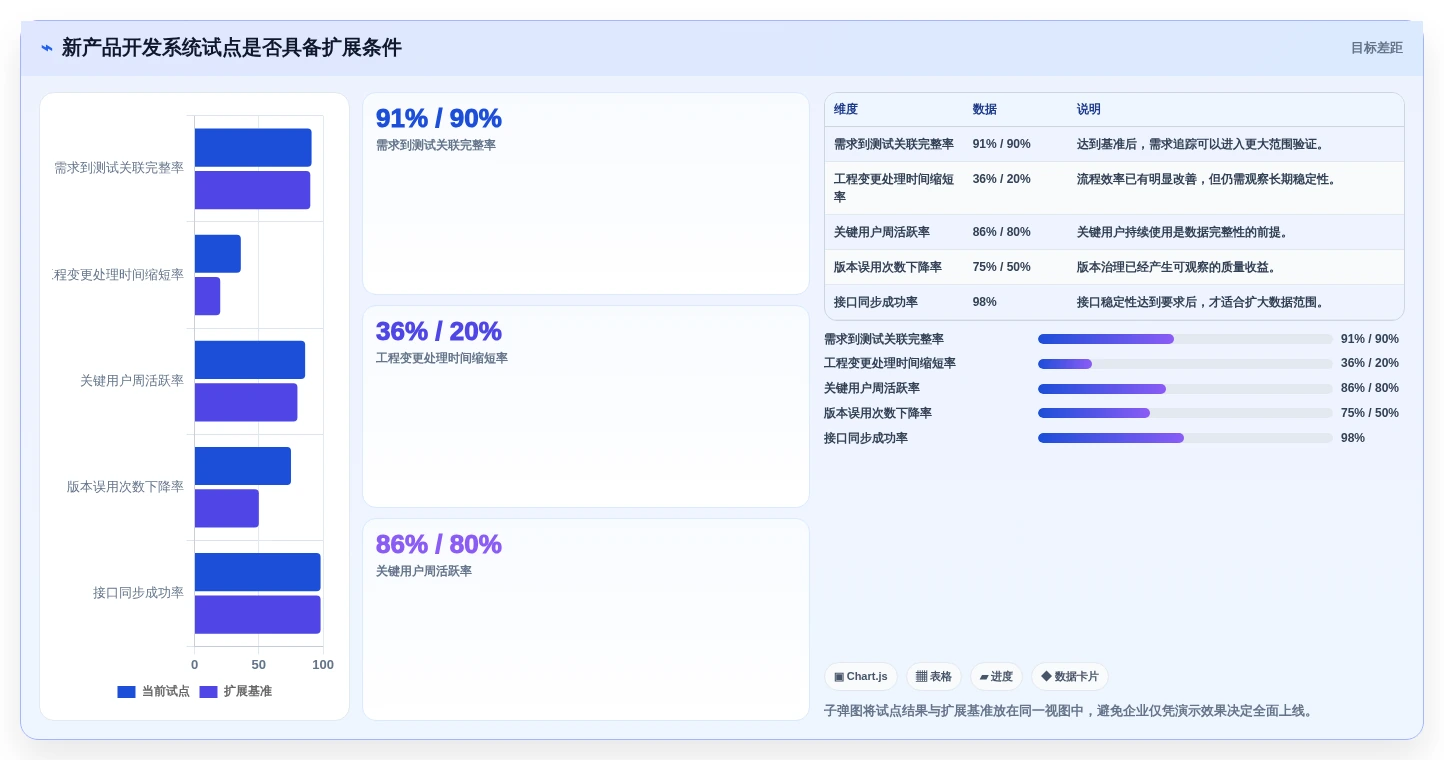This screenshot has width=1444, height=760.
Task: Click the 目标差距 label in header
Action: [x=1376, y=48]
